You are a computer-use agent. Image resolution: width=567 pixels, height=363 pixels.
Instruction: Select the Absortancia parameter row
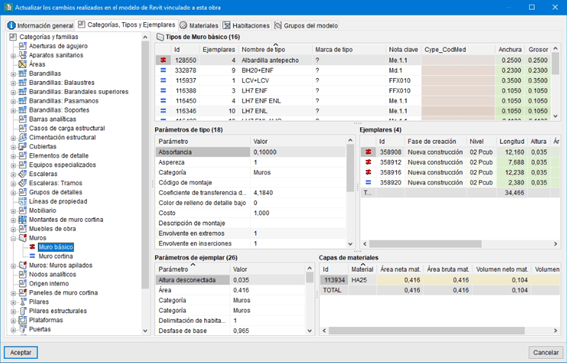point(250,152)
